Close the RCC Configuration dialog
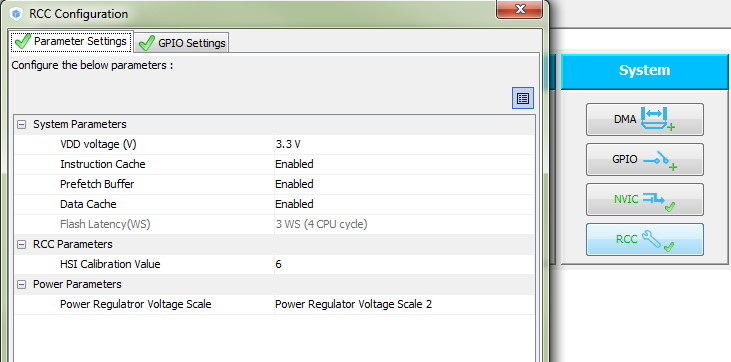The width and height of the screenshot is (731, 362). click(520, 9)
